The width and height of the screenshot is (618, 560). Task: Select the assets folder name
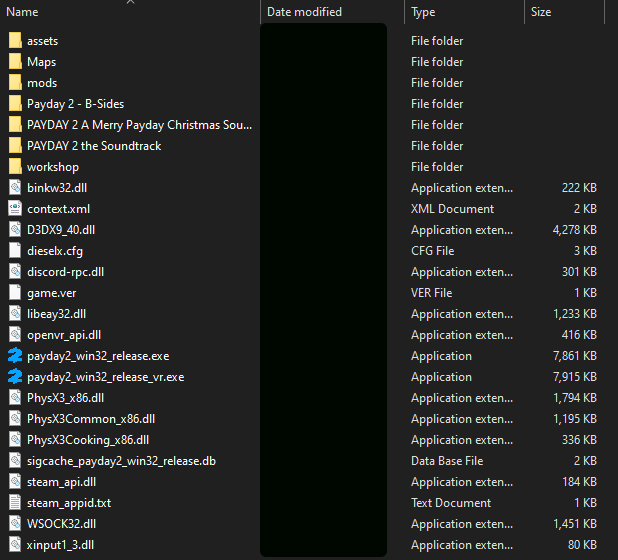pyautogui.click(x=43, y=41)
